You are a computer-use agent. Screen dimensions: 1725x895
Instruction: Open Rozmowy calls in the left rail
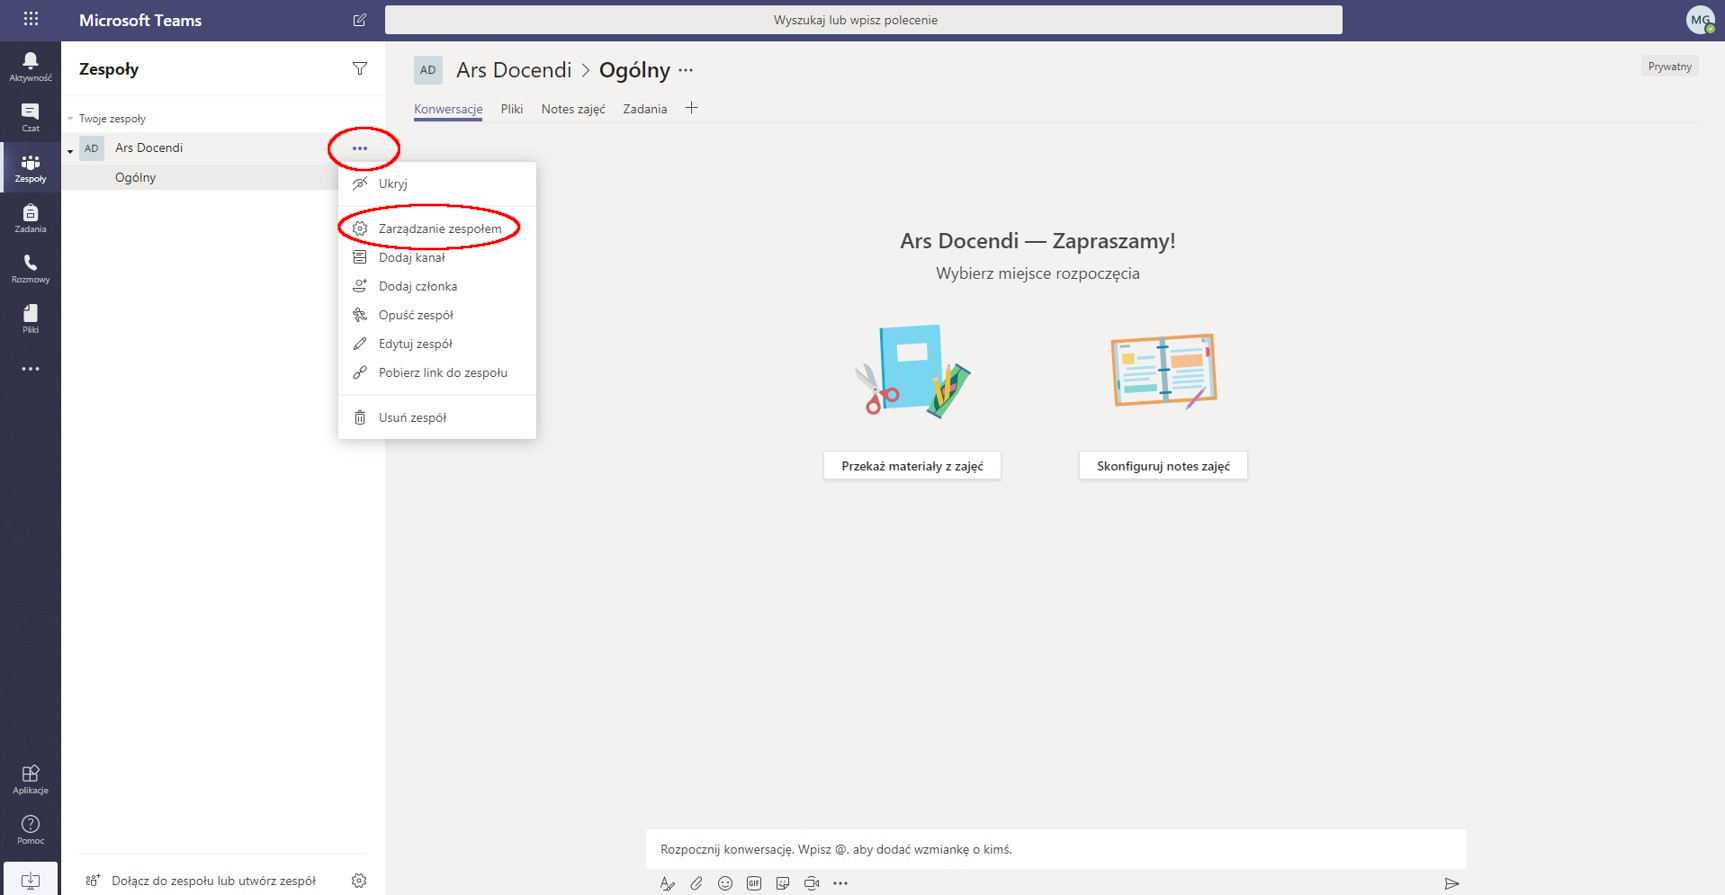tap(31, 268)
